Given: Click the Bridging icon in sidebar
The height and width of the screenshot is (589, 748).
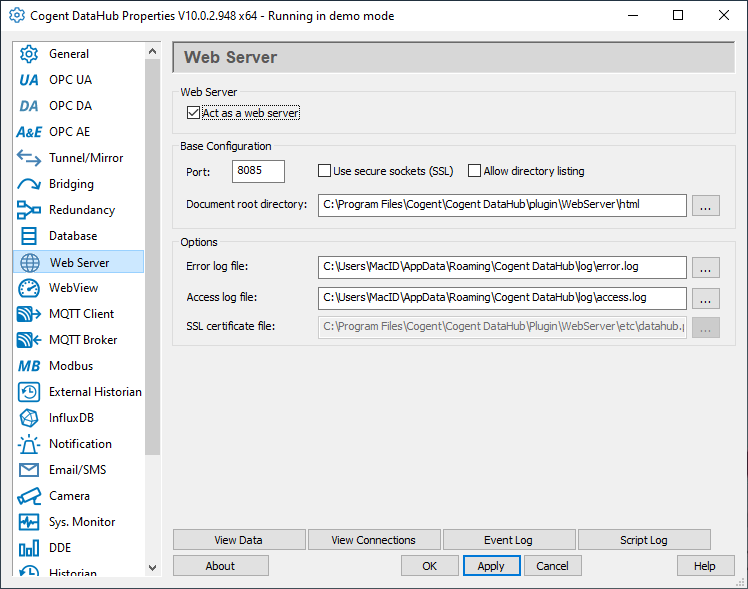Looking at the screenshot, I should coord(29,184).
